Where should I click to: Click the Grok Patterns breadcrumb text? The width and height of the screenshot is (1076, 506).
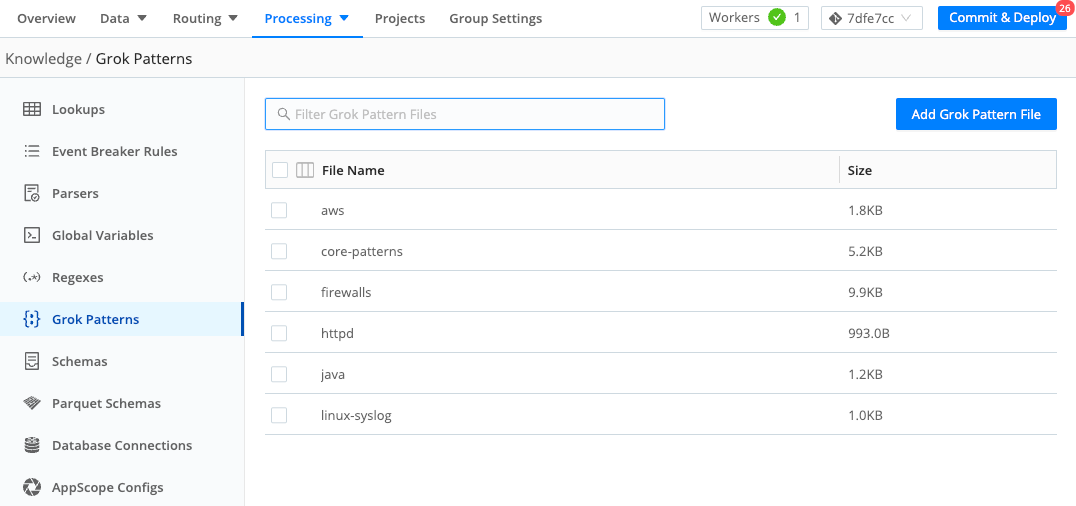[x=143, y=58]
